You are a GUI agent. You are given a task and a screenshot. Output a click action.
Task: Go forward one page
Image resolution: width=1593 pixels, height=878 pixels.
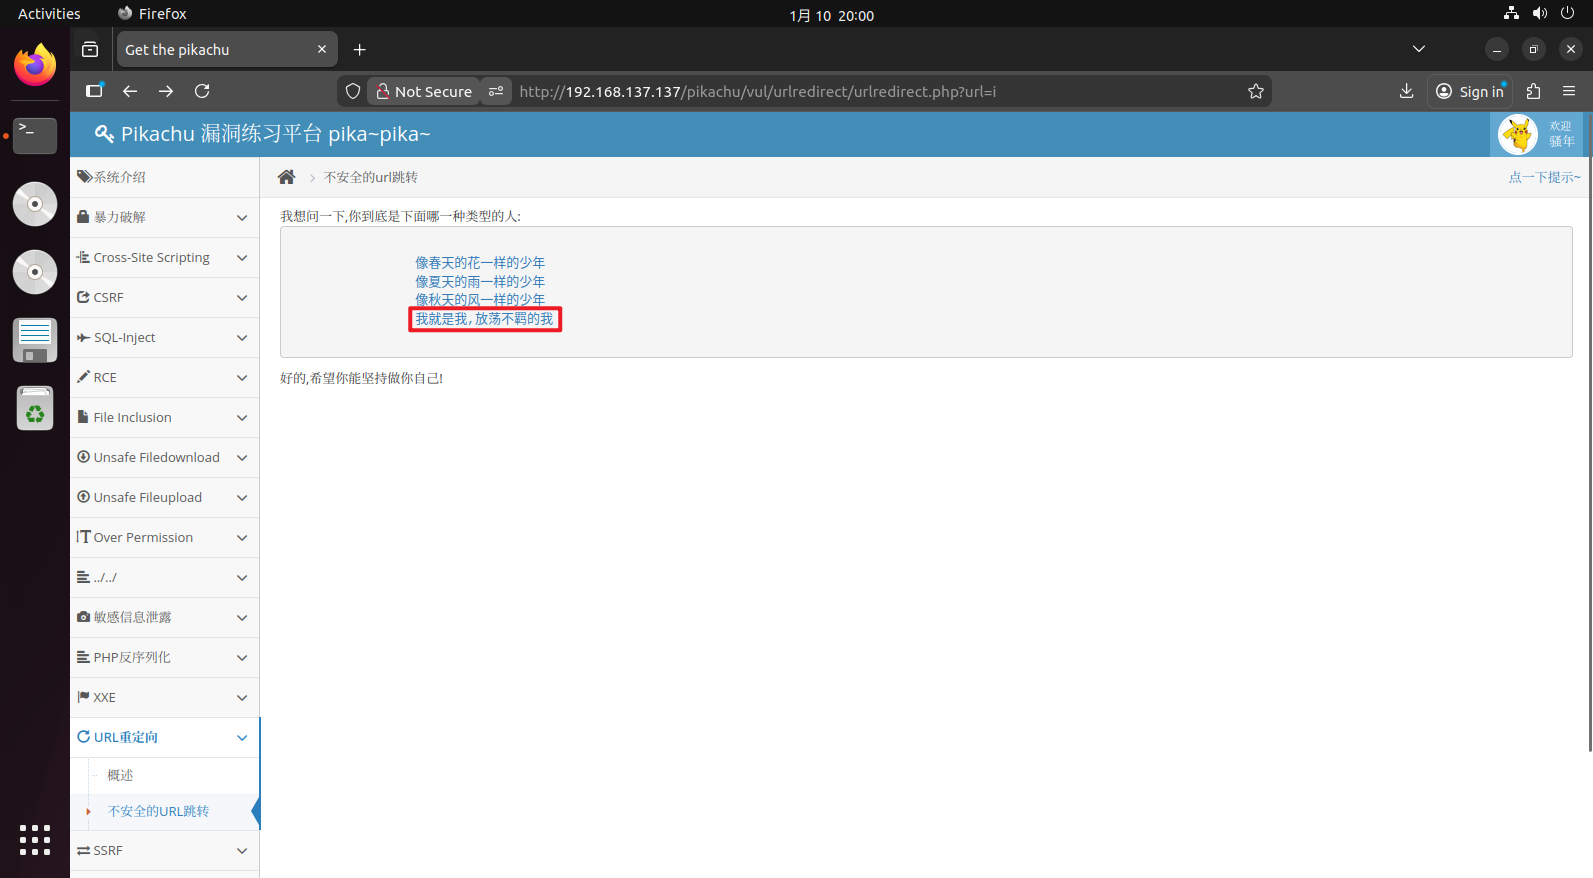(x=166, y=91)
